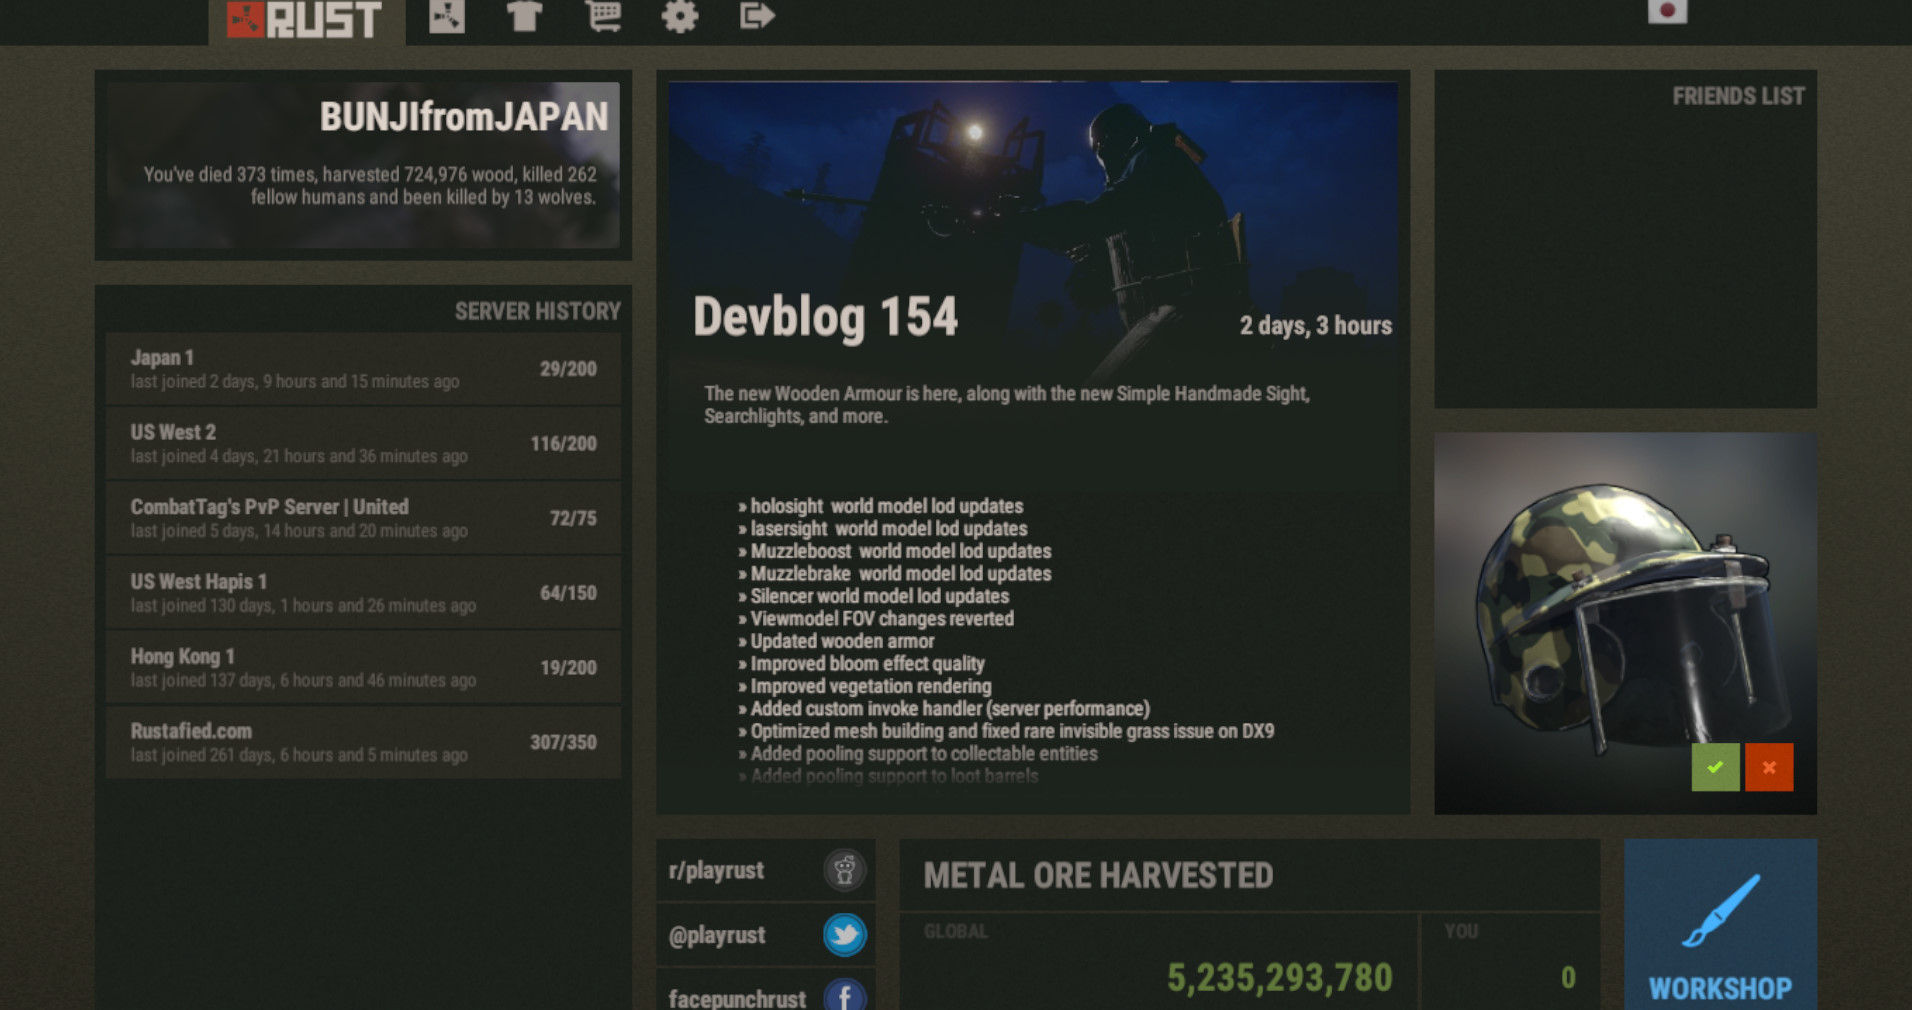Viewport: 1912px width, 1010px height.
Task: Open the server browser icon
Action: pyautogui.click(x=447, y=16)
